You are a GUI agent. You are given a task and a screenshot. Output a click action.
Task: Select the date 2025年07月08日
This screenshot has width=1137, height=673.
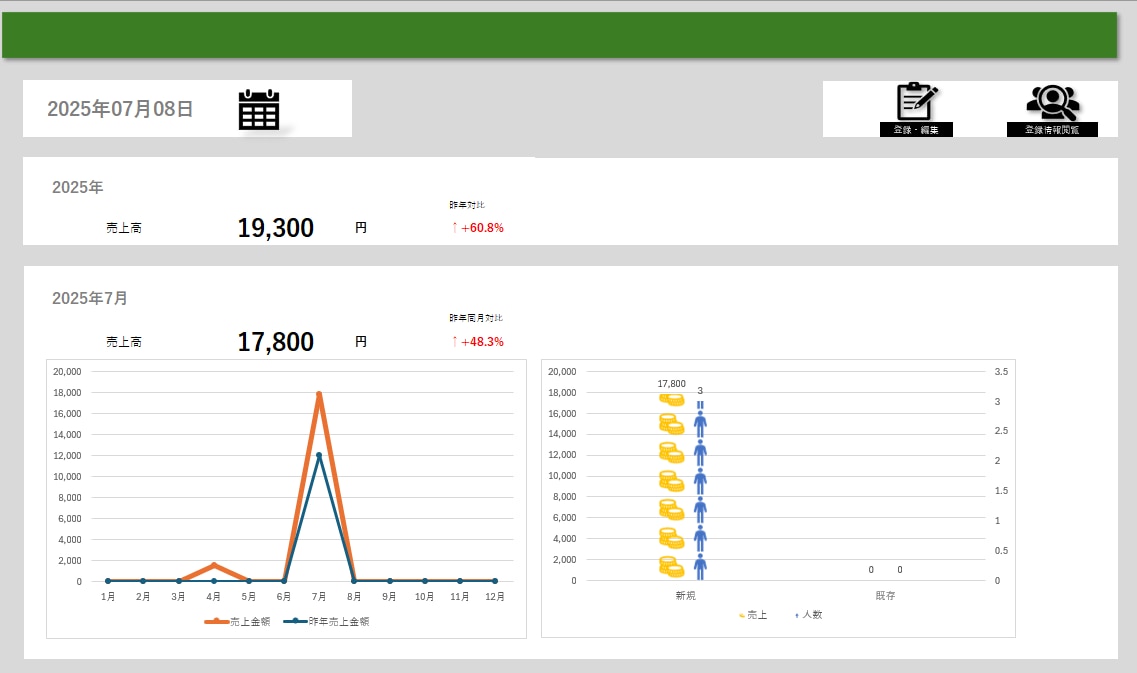click(x=120, y=109)
